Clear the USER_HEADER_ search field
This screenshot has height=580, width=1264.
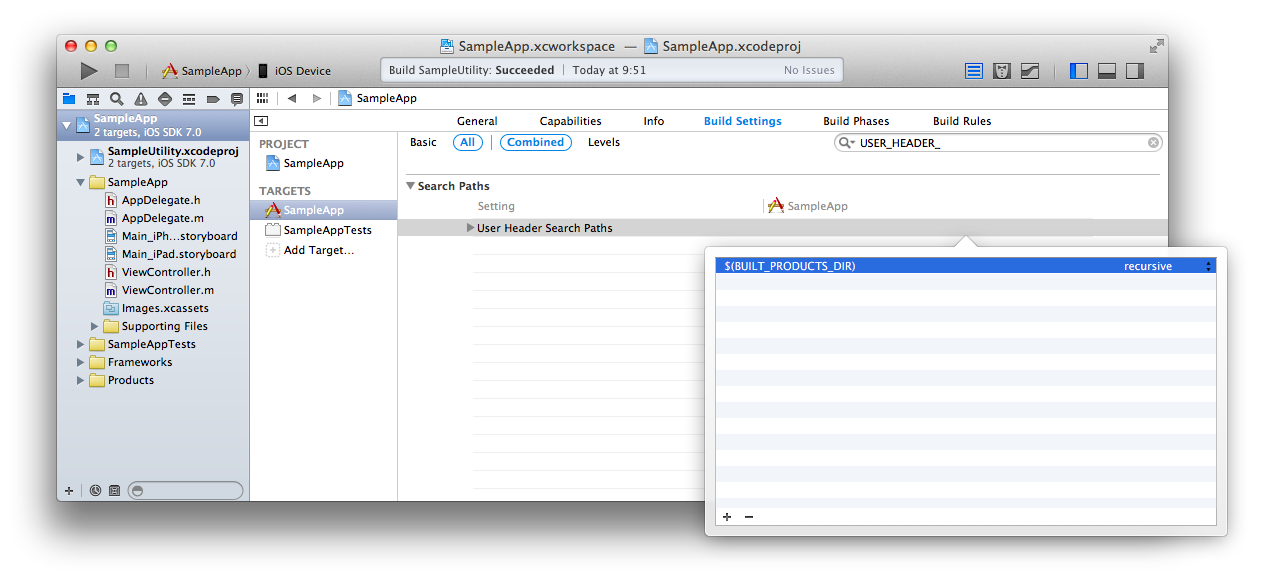point(1153,143)
